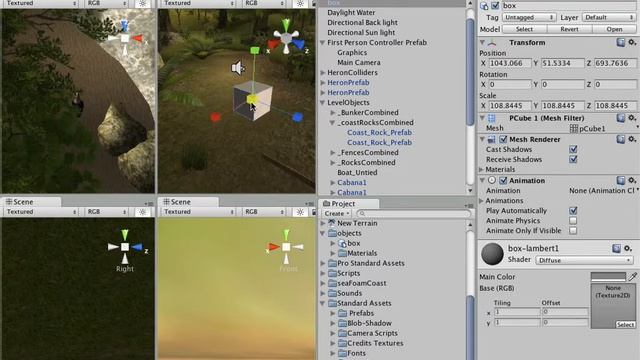Click Mesh Renderer help book icon

[x=621, y=140]
